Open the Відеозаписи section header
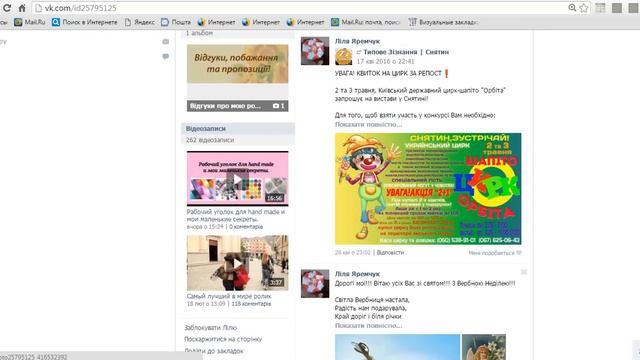The width and height of the screenshot is (640, 360). (x=206, y=129)
